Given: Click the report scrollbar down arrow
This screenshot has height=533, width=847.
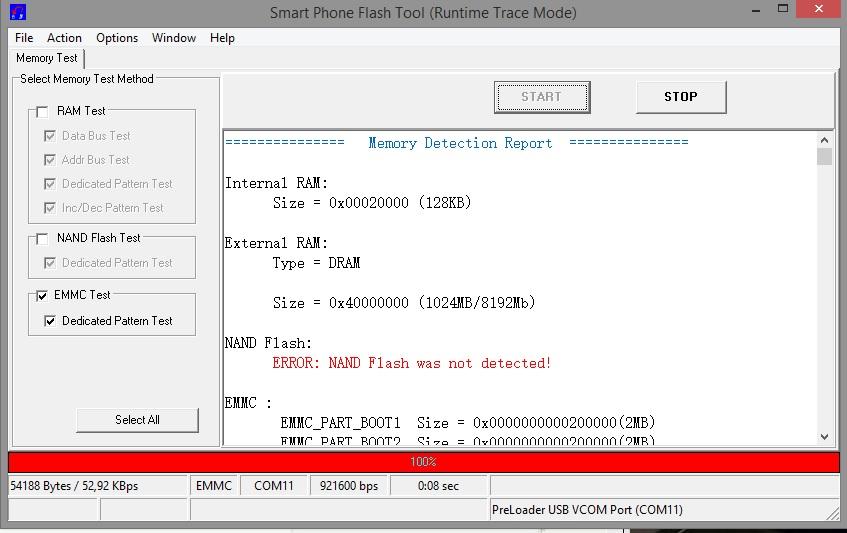Looking at the screenshot, I should [x=824, y=436].
